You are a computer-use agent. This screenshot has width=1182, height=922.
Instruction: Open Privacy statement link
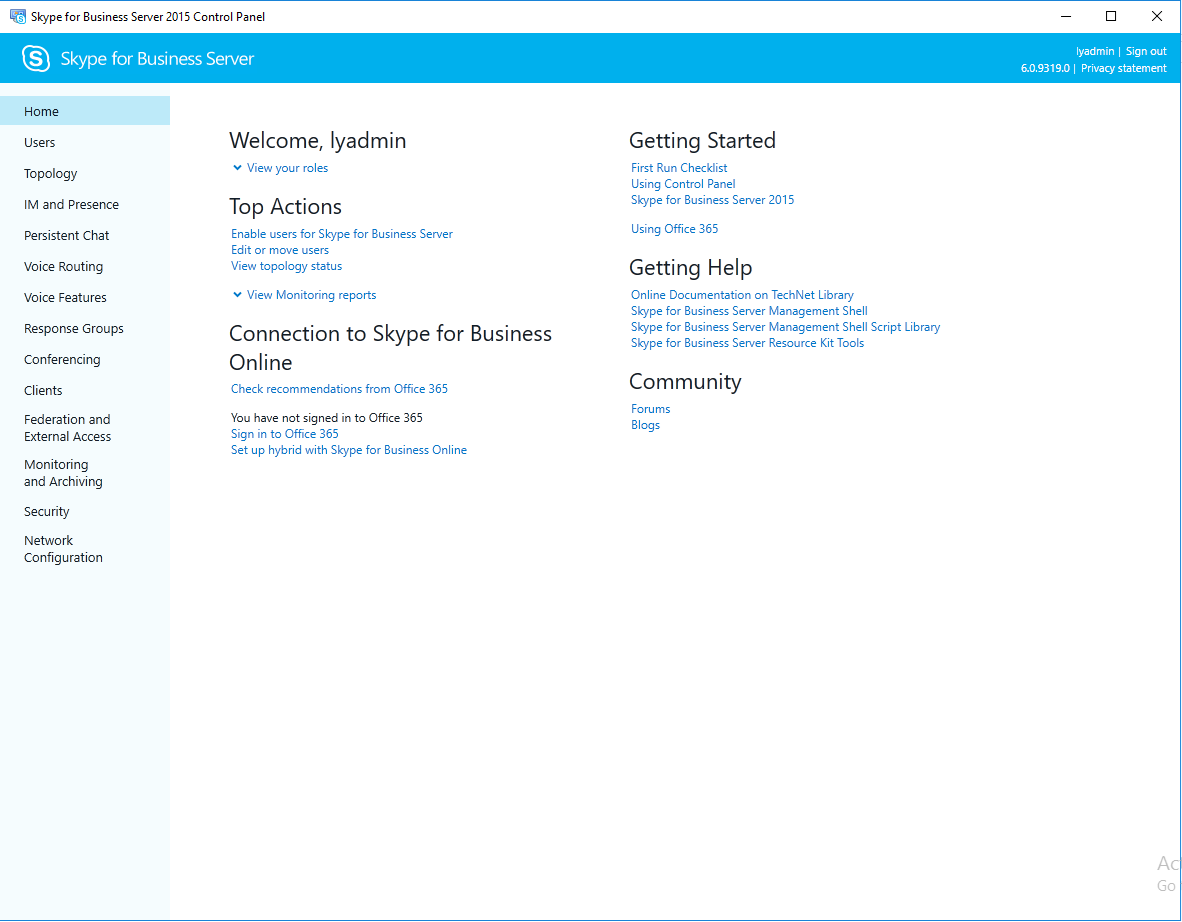1123,68
